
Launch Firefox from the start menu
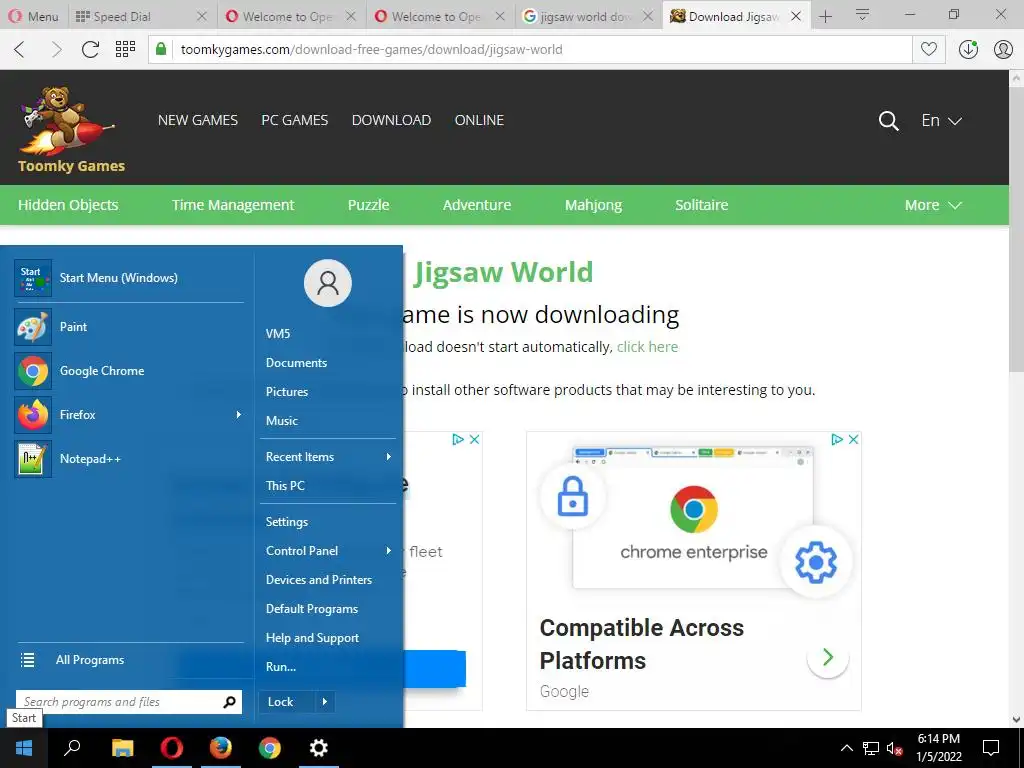pyautogui.click(x=129, y=415)
